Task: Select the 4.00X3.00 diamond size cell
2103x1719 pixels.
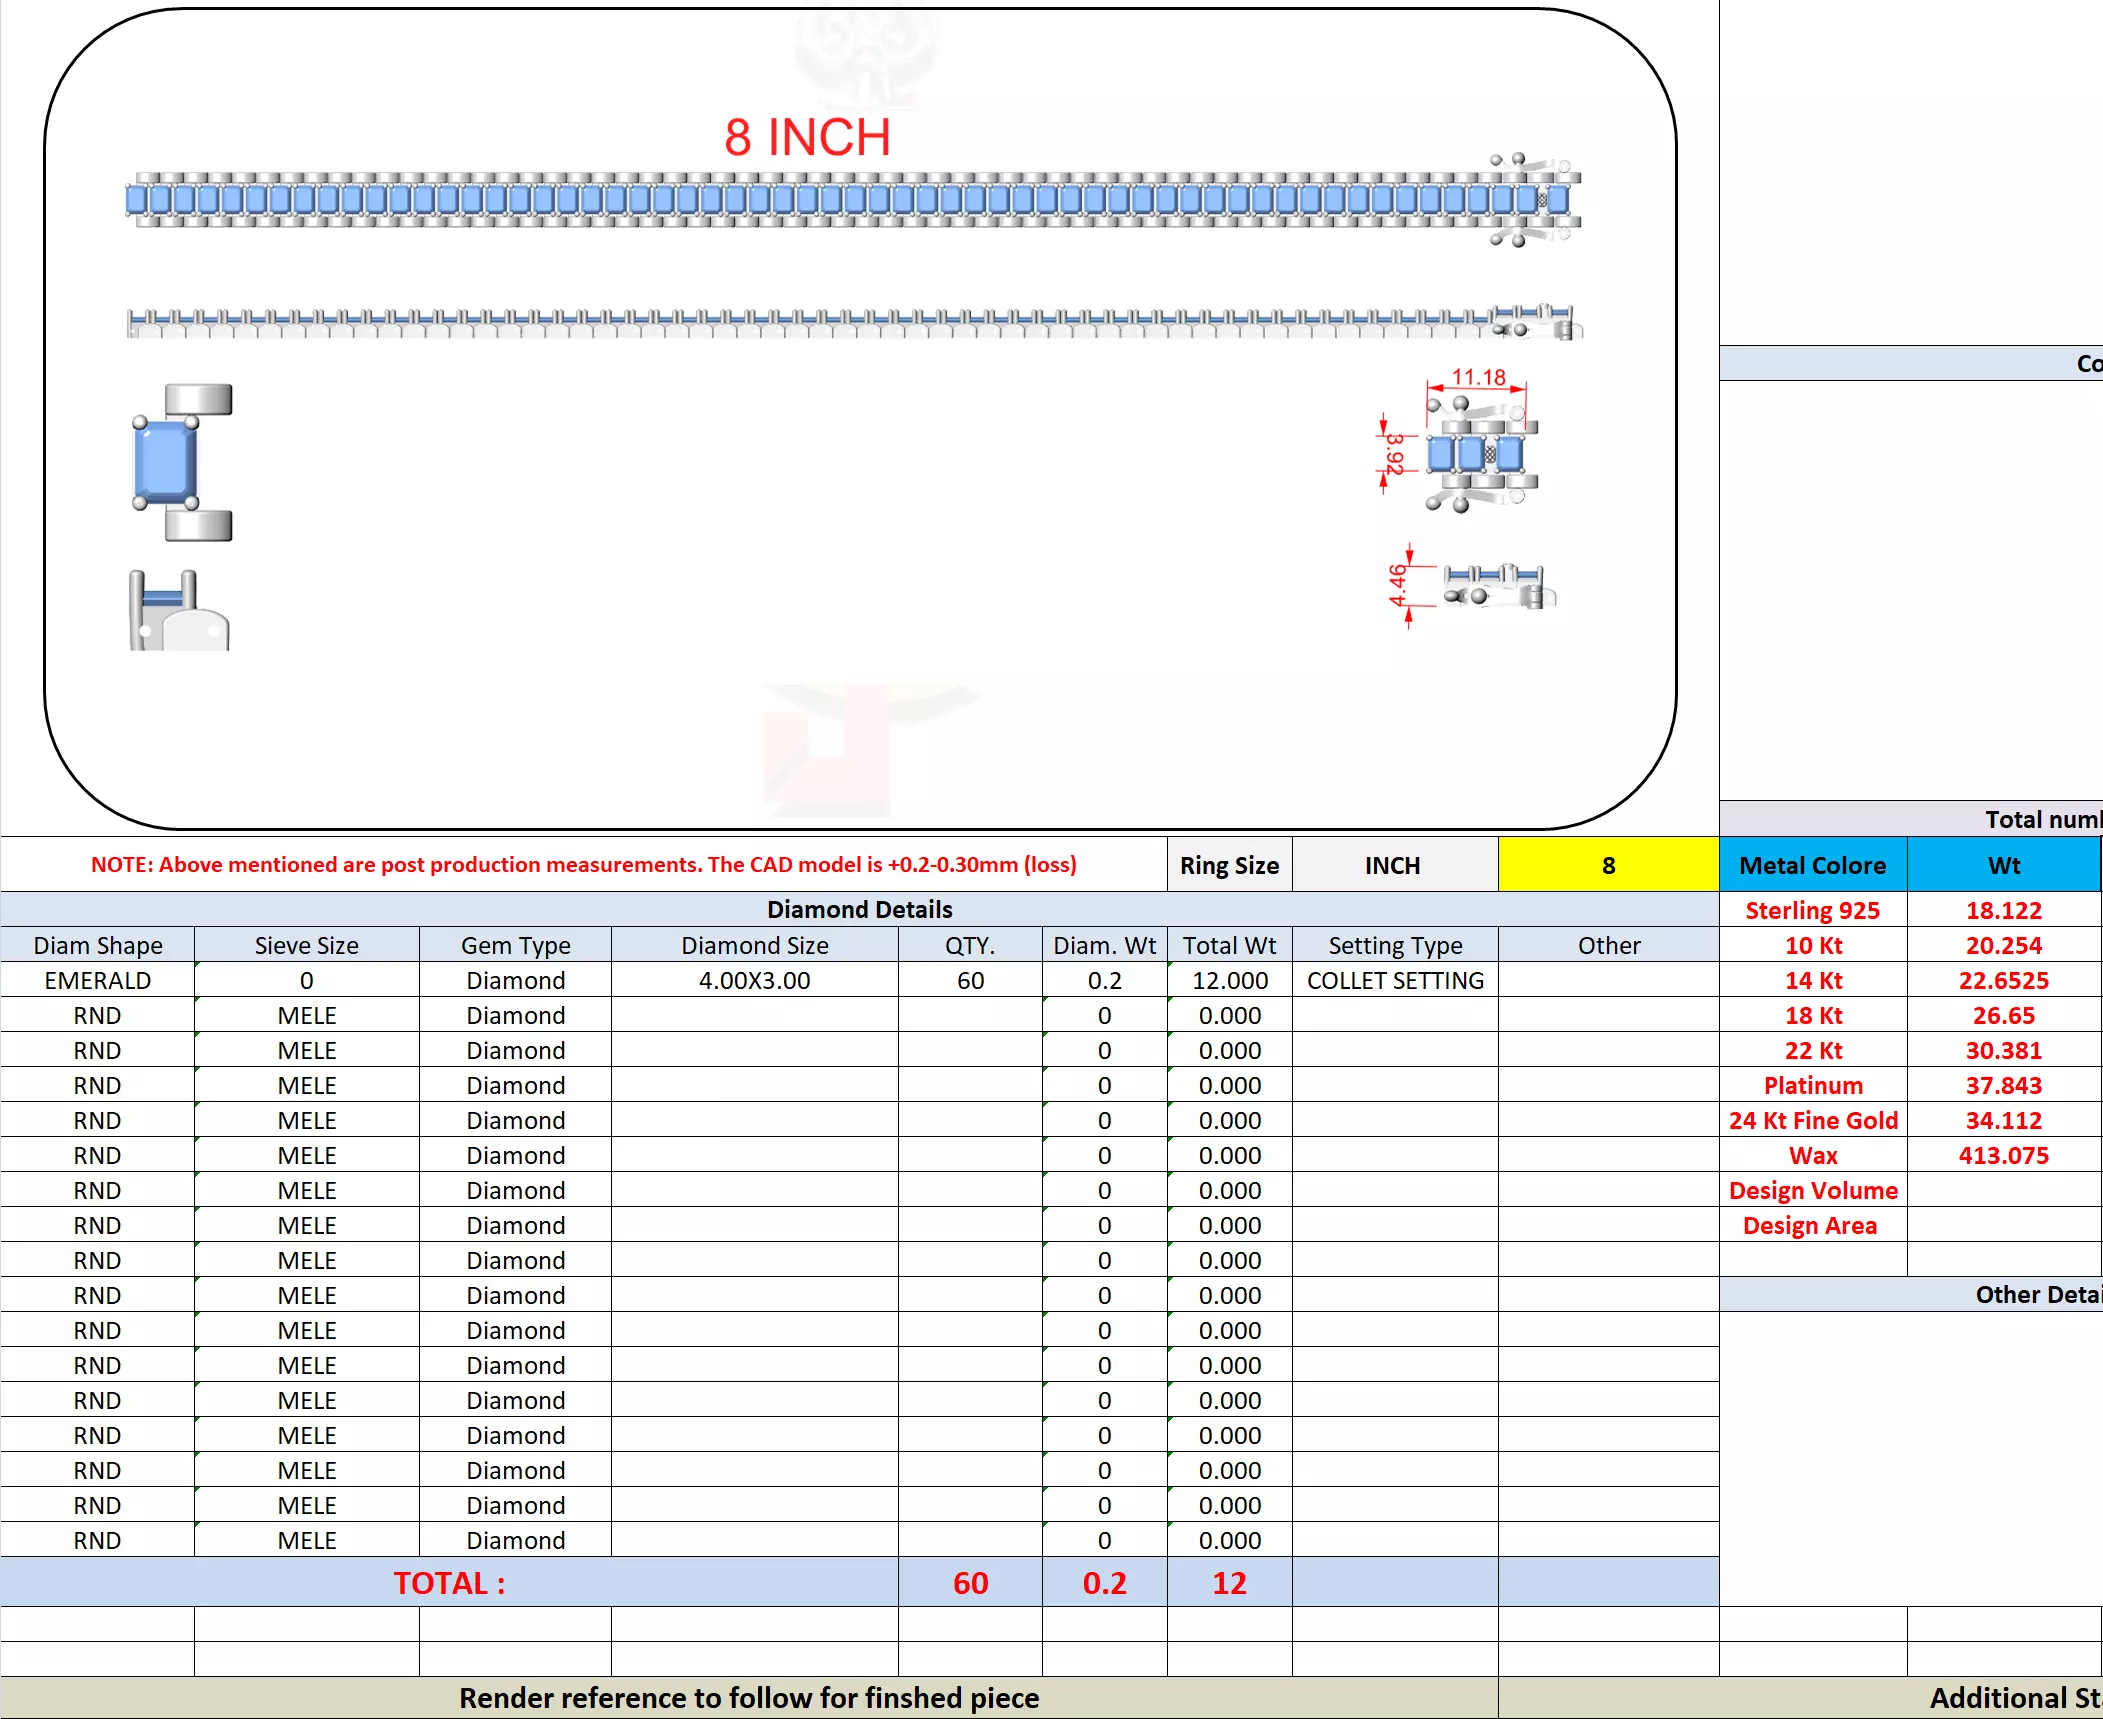Action: (x=754, y=980)
